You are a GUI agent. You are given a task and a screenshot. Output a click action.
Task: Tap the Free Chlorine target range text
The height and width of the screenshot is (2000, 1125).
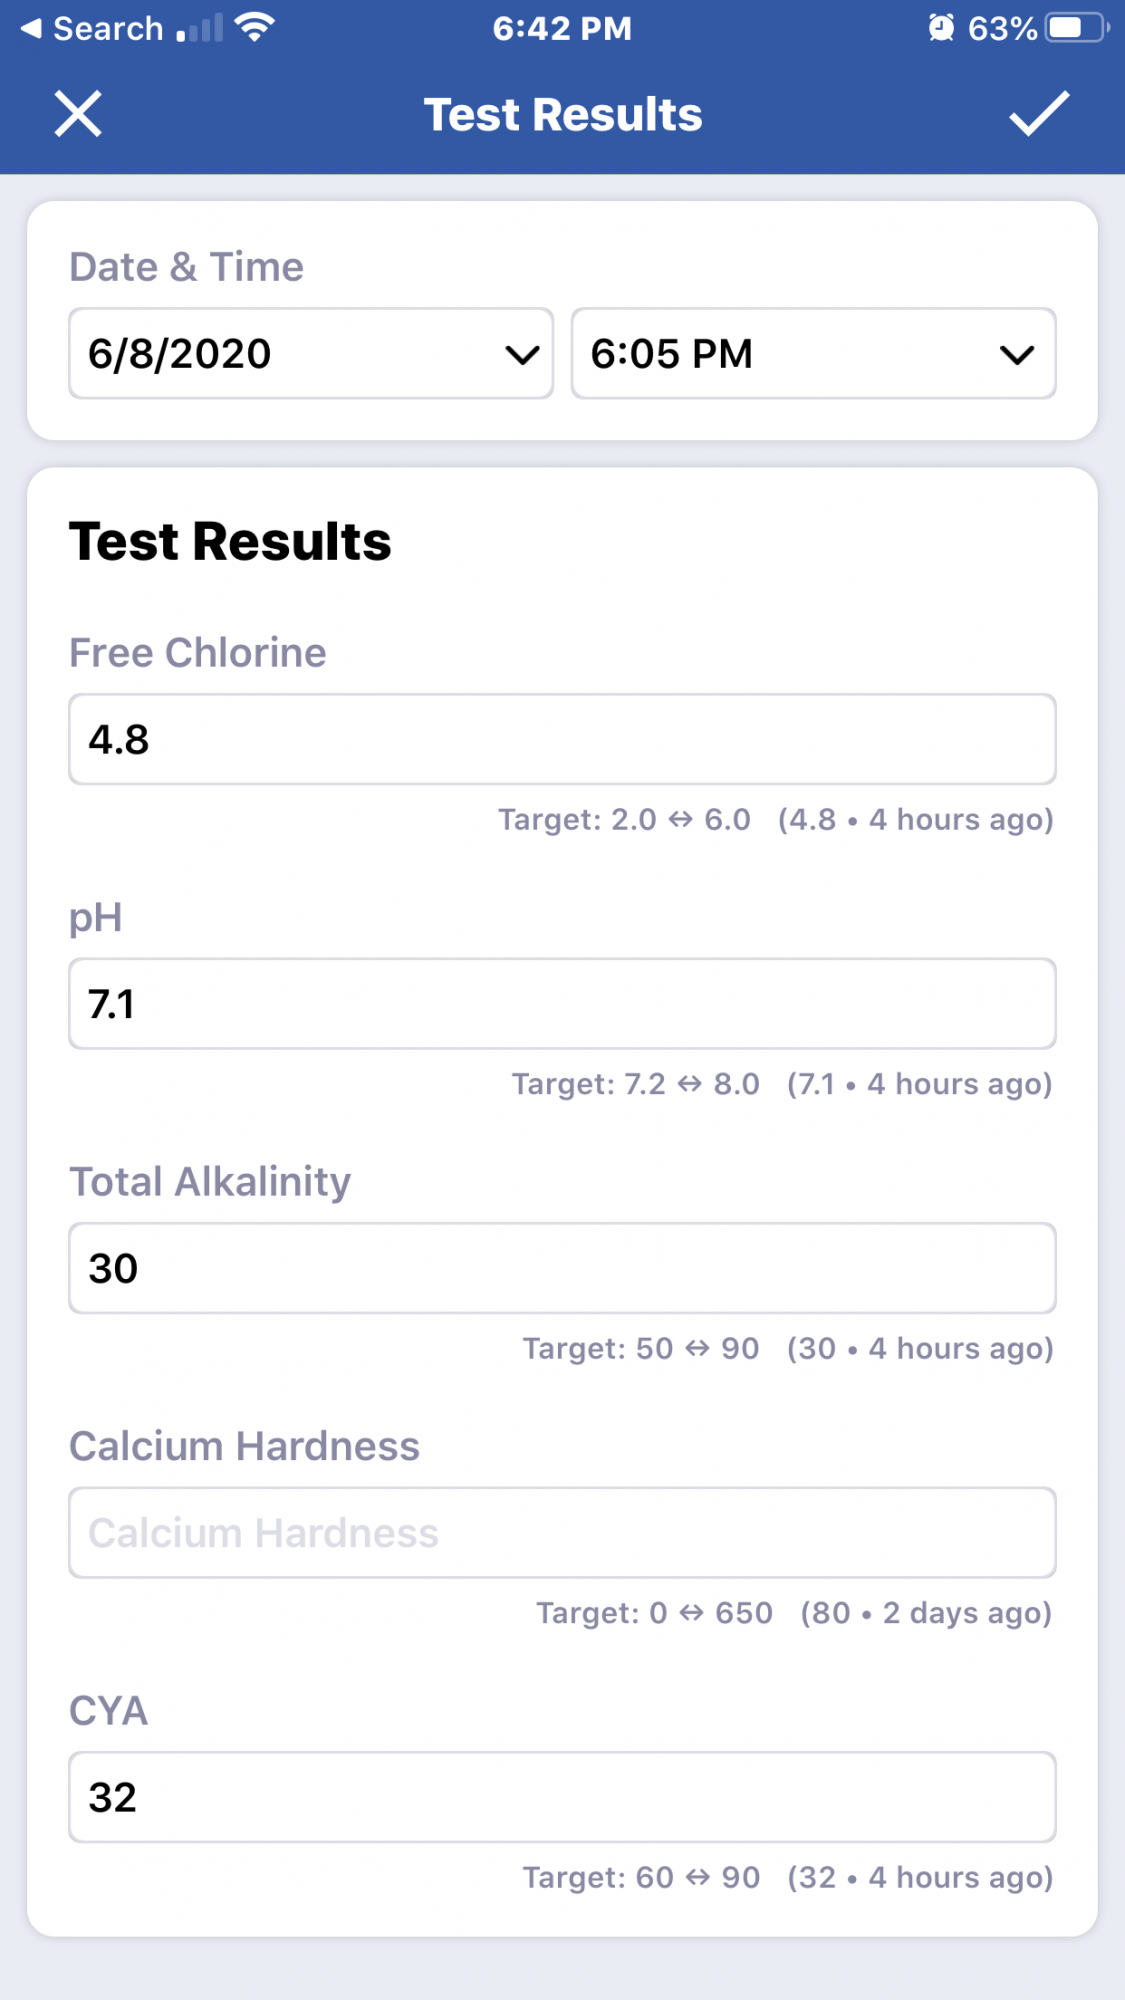625,820
